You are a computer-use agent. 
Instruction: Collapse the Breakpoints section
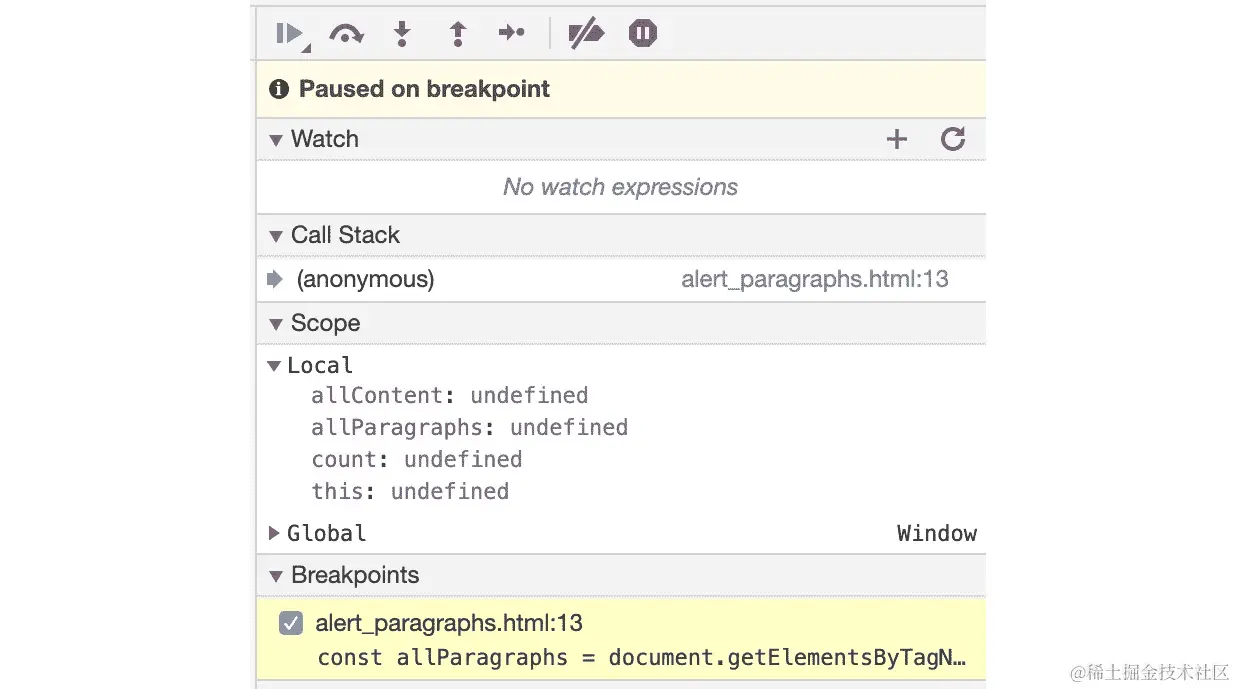point(276,576)
